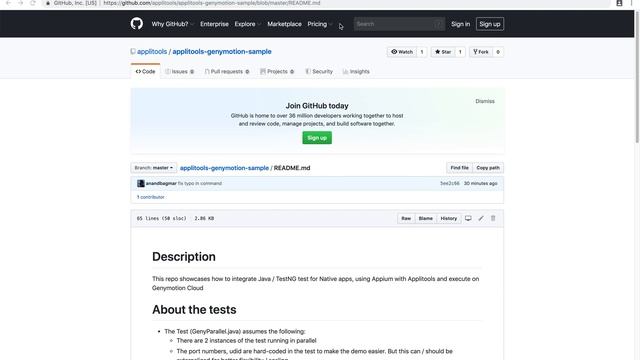Image resolution: width=640 pixels, height=360 pixels.
Task: Expand the Pricing dropdown
Action: (x=320, y=24)
